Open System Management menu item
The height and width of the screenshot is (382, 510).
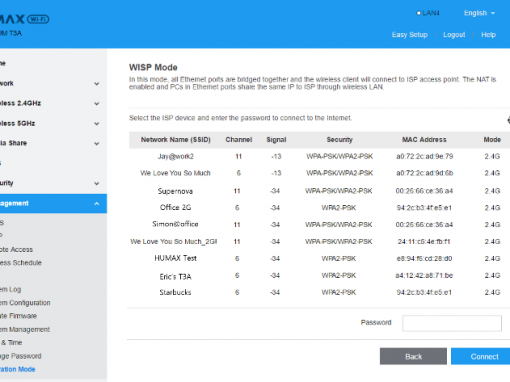coord(25,329)
